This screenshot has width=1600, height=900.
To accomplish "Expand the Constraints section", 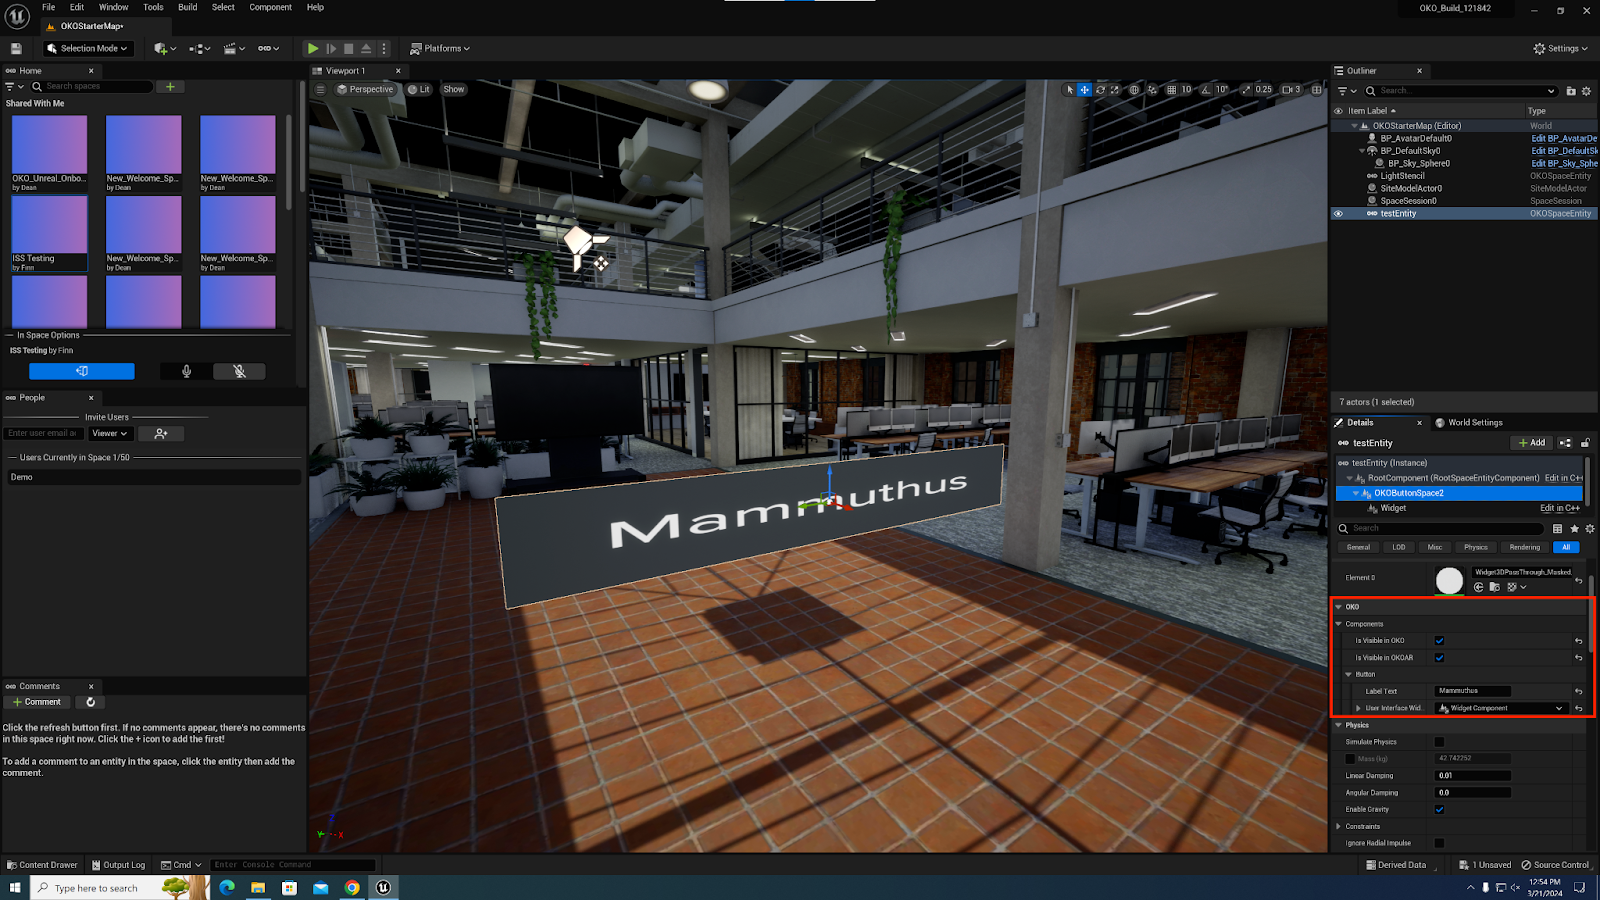I will coord(1339,827).
